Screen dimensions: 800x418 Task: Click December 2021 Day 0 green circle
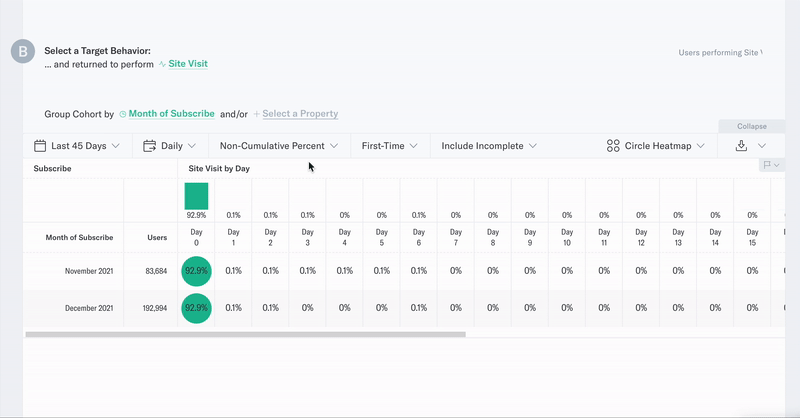coord(196,308)
